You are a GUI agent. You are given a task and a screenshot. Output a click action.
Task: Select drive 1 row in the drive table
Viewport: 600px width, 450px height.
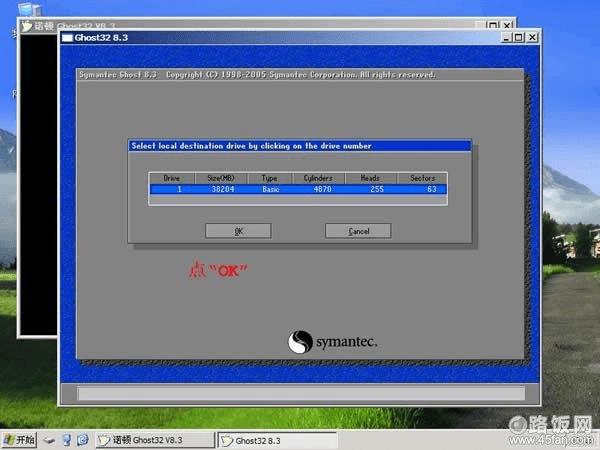298,189
